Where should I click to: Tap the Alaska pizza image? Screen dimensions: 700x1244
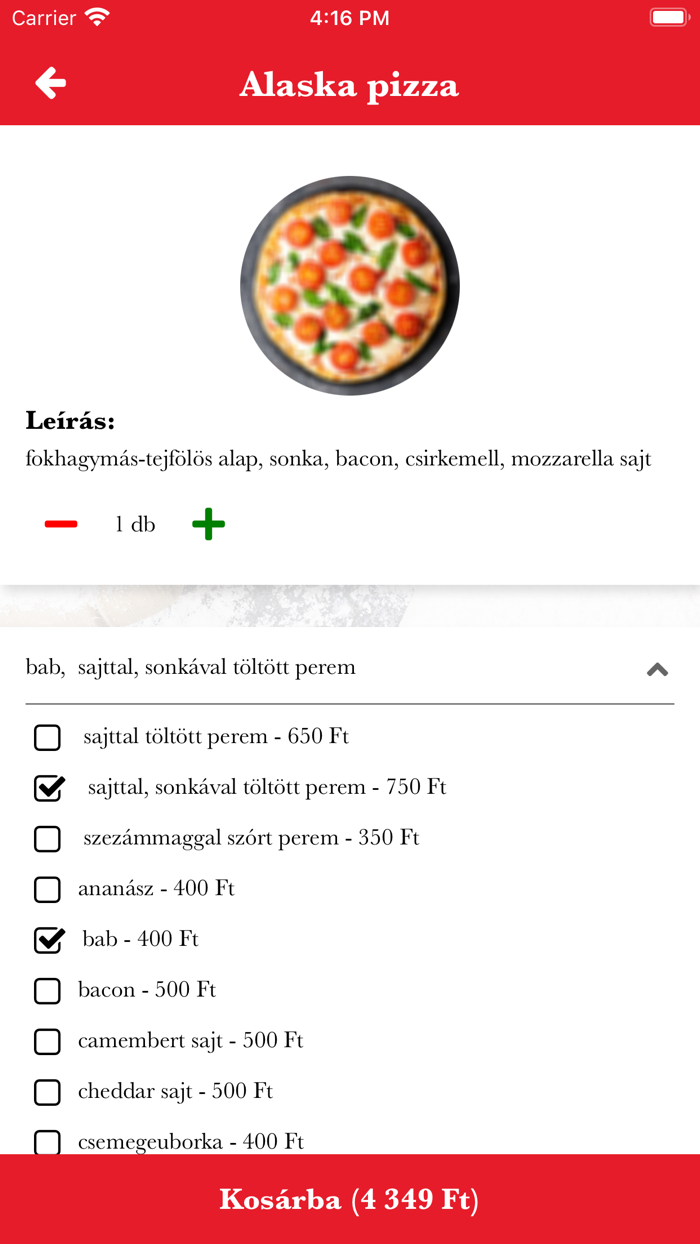pos(350,286)
